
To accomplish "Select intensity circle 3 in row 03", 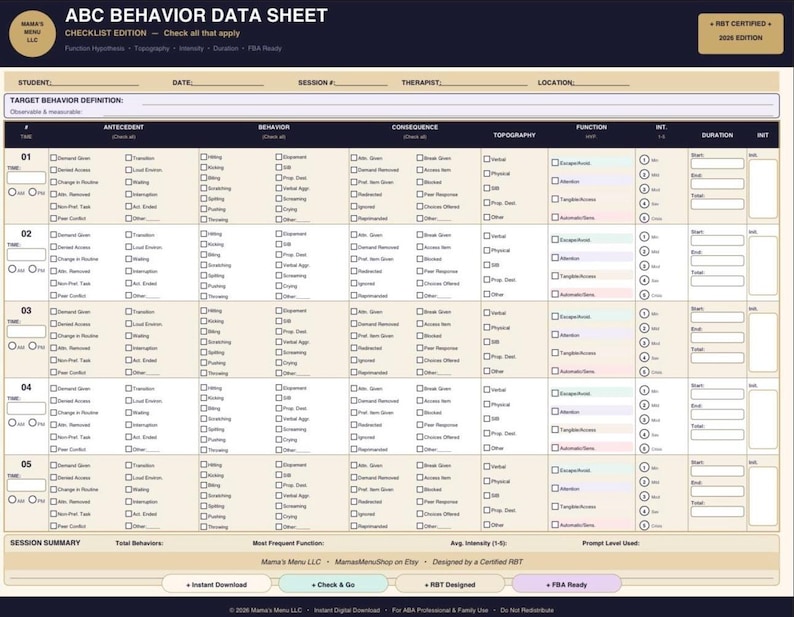I will tap(644, 343).
